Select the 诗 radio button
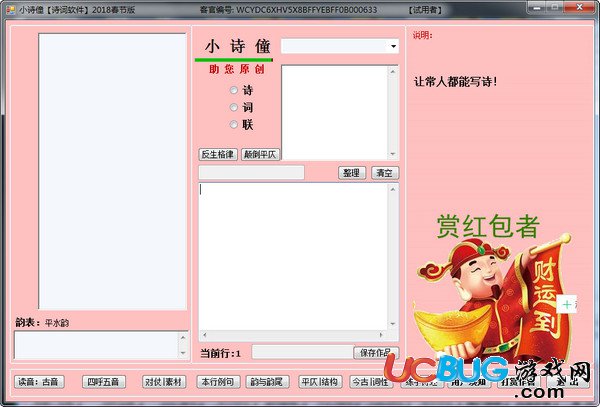Image resolution: width=600 pixels, height=407 pixels. 233,90
